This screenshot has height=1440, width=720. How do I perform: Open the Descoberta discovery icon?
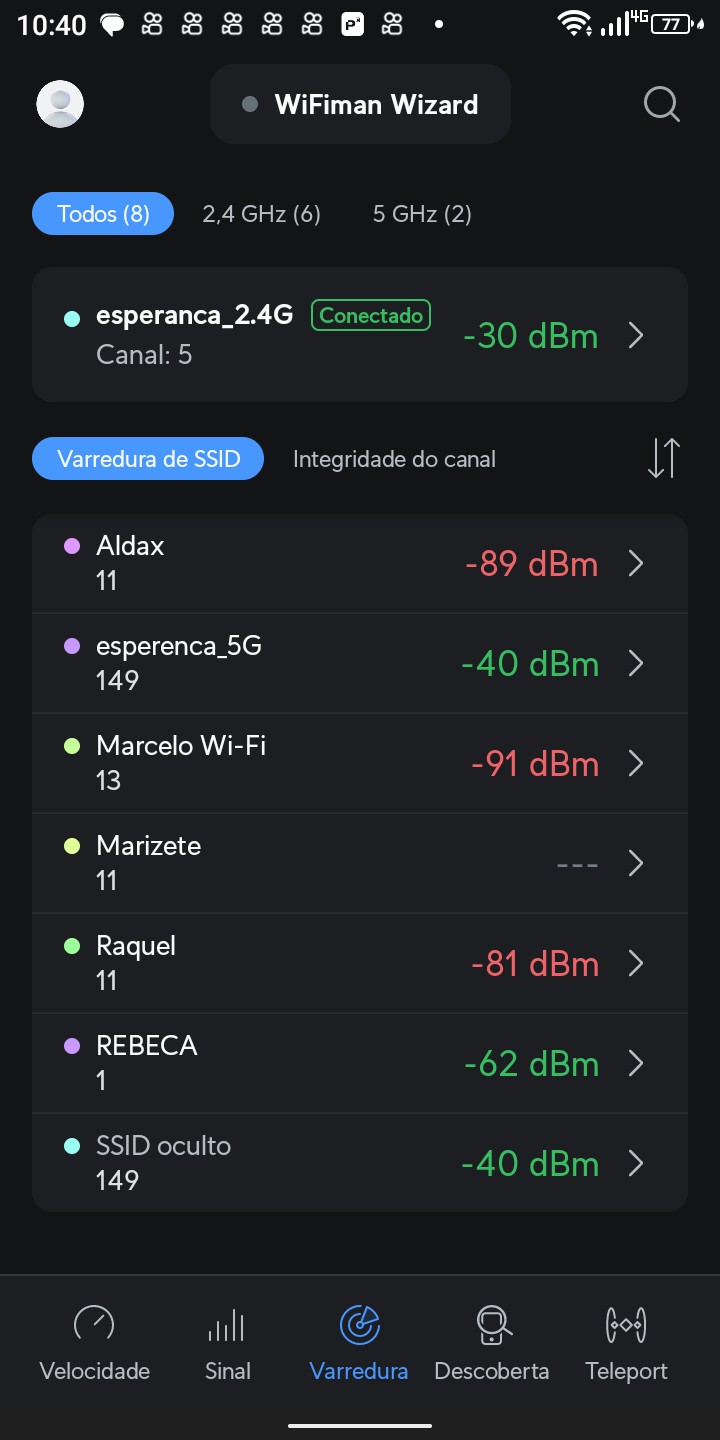pos(492,1324)
